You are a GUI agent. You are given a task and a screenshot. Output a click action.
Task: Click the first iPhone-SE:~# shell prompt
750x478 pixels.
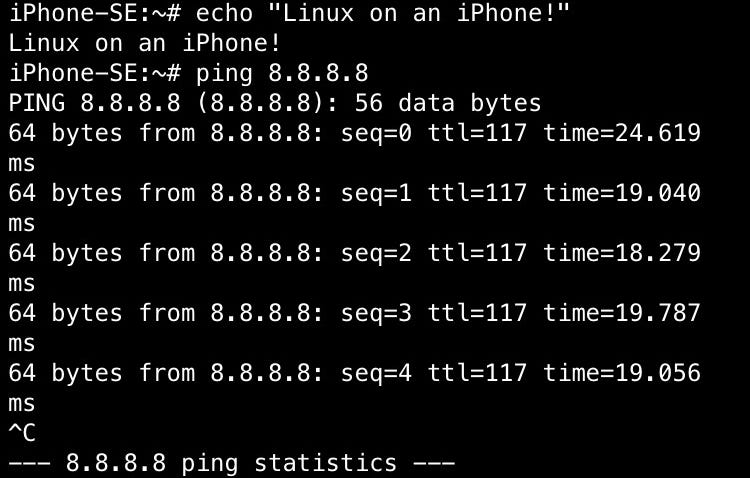(94, 14)
